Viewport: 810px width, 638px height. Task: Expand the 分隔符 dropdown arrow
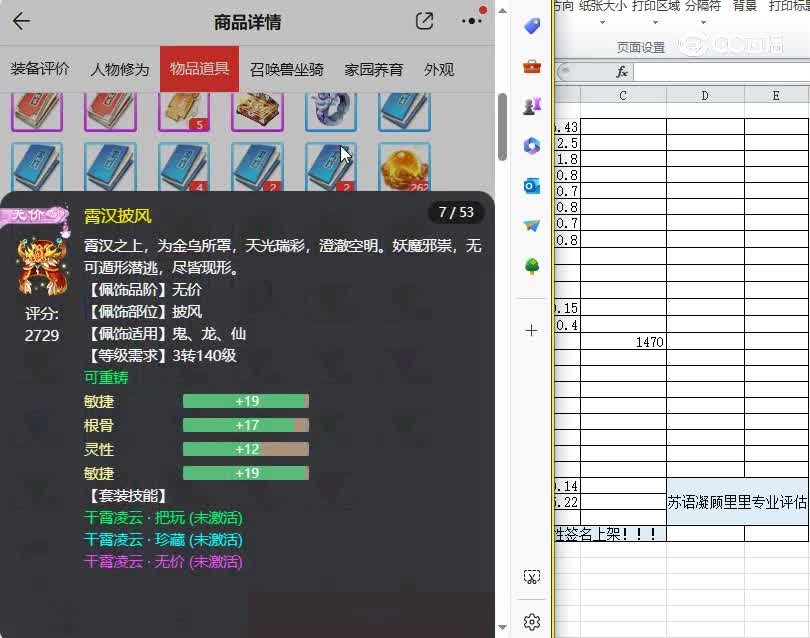(x=702, y=22)
